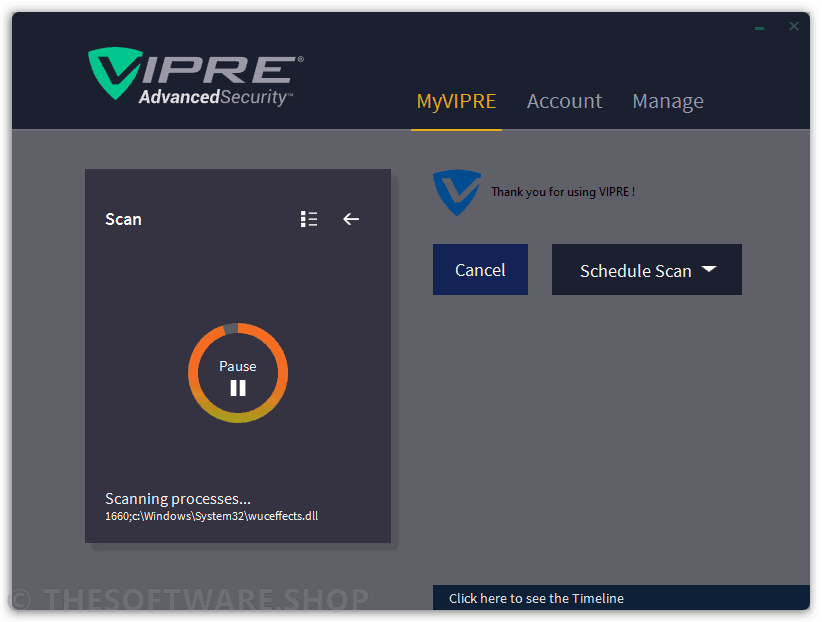822x622 pixels.
Task: Expand the Schedule Scan dropdown
Action: click(x=646, y=270)
